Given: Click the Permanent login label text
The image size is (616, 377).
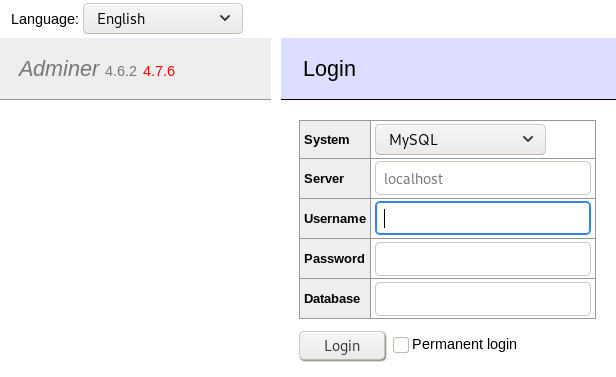Looking at the screenshot, I should pyautogui.click(x=464, y=344).
